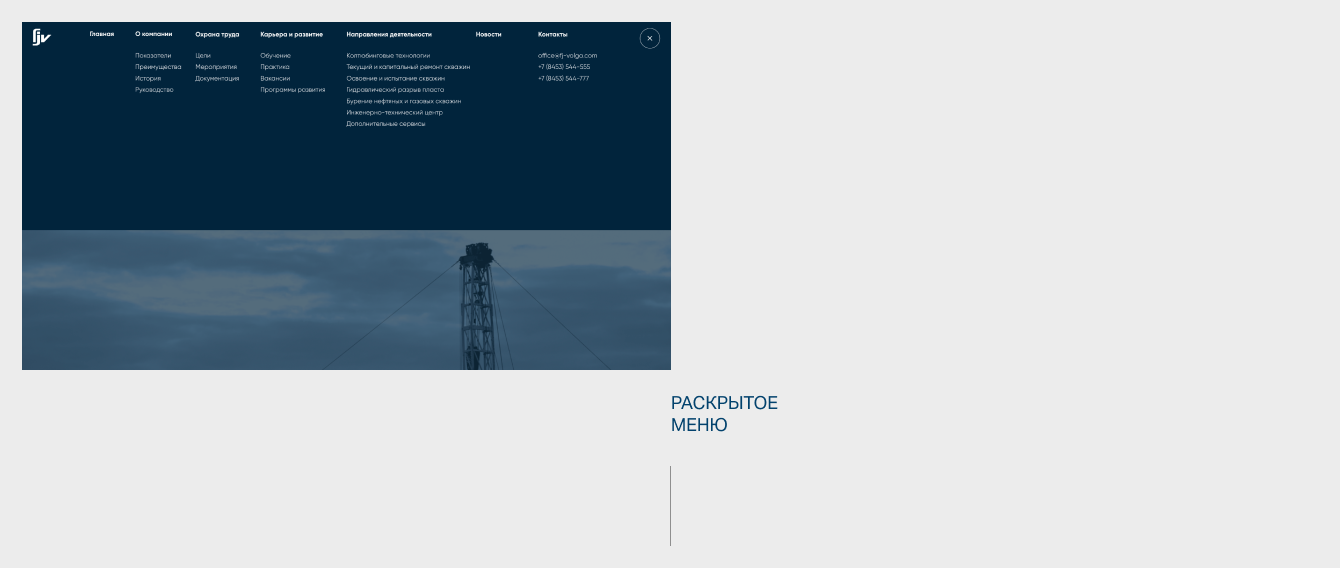Open the Руководство link
This screenshot has width=1340, height=568.
[x=154, y=90]
